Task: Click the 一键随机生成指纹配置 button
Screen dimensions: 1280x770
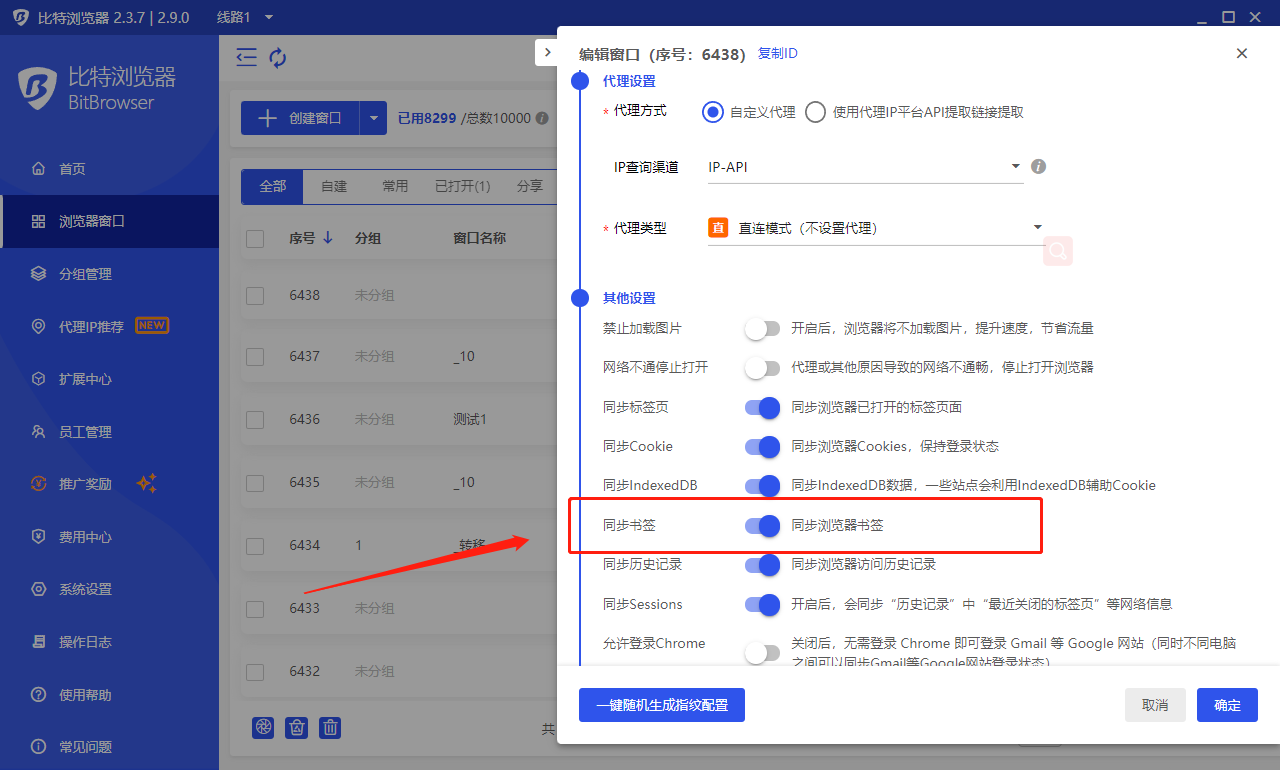Action: point(661,705)
